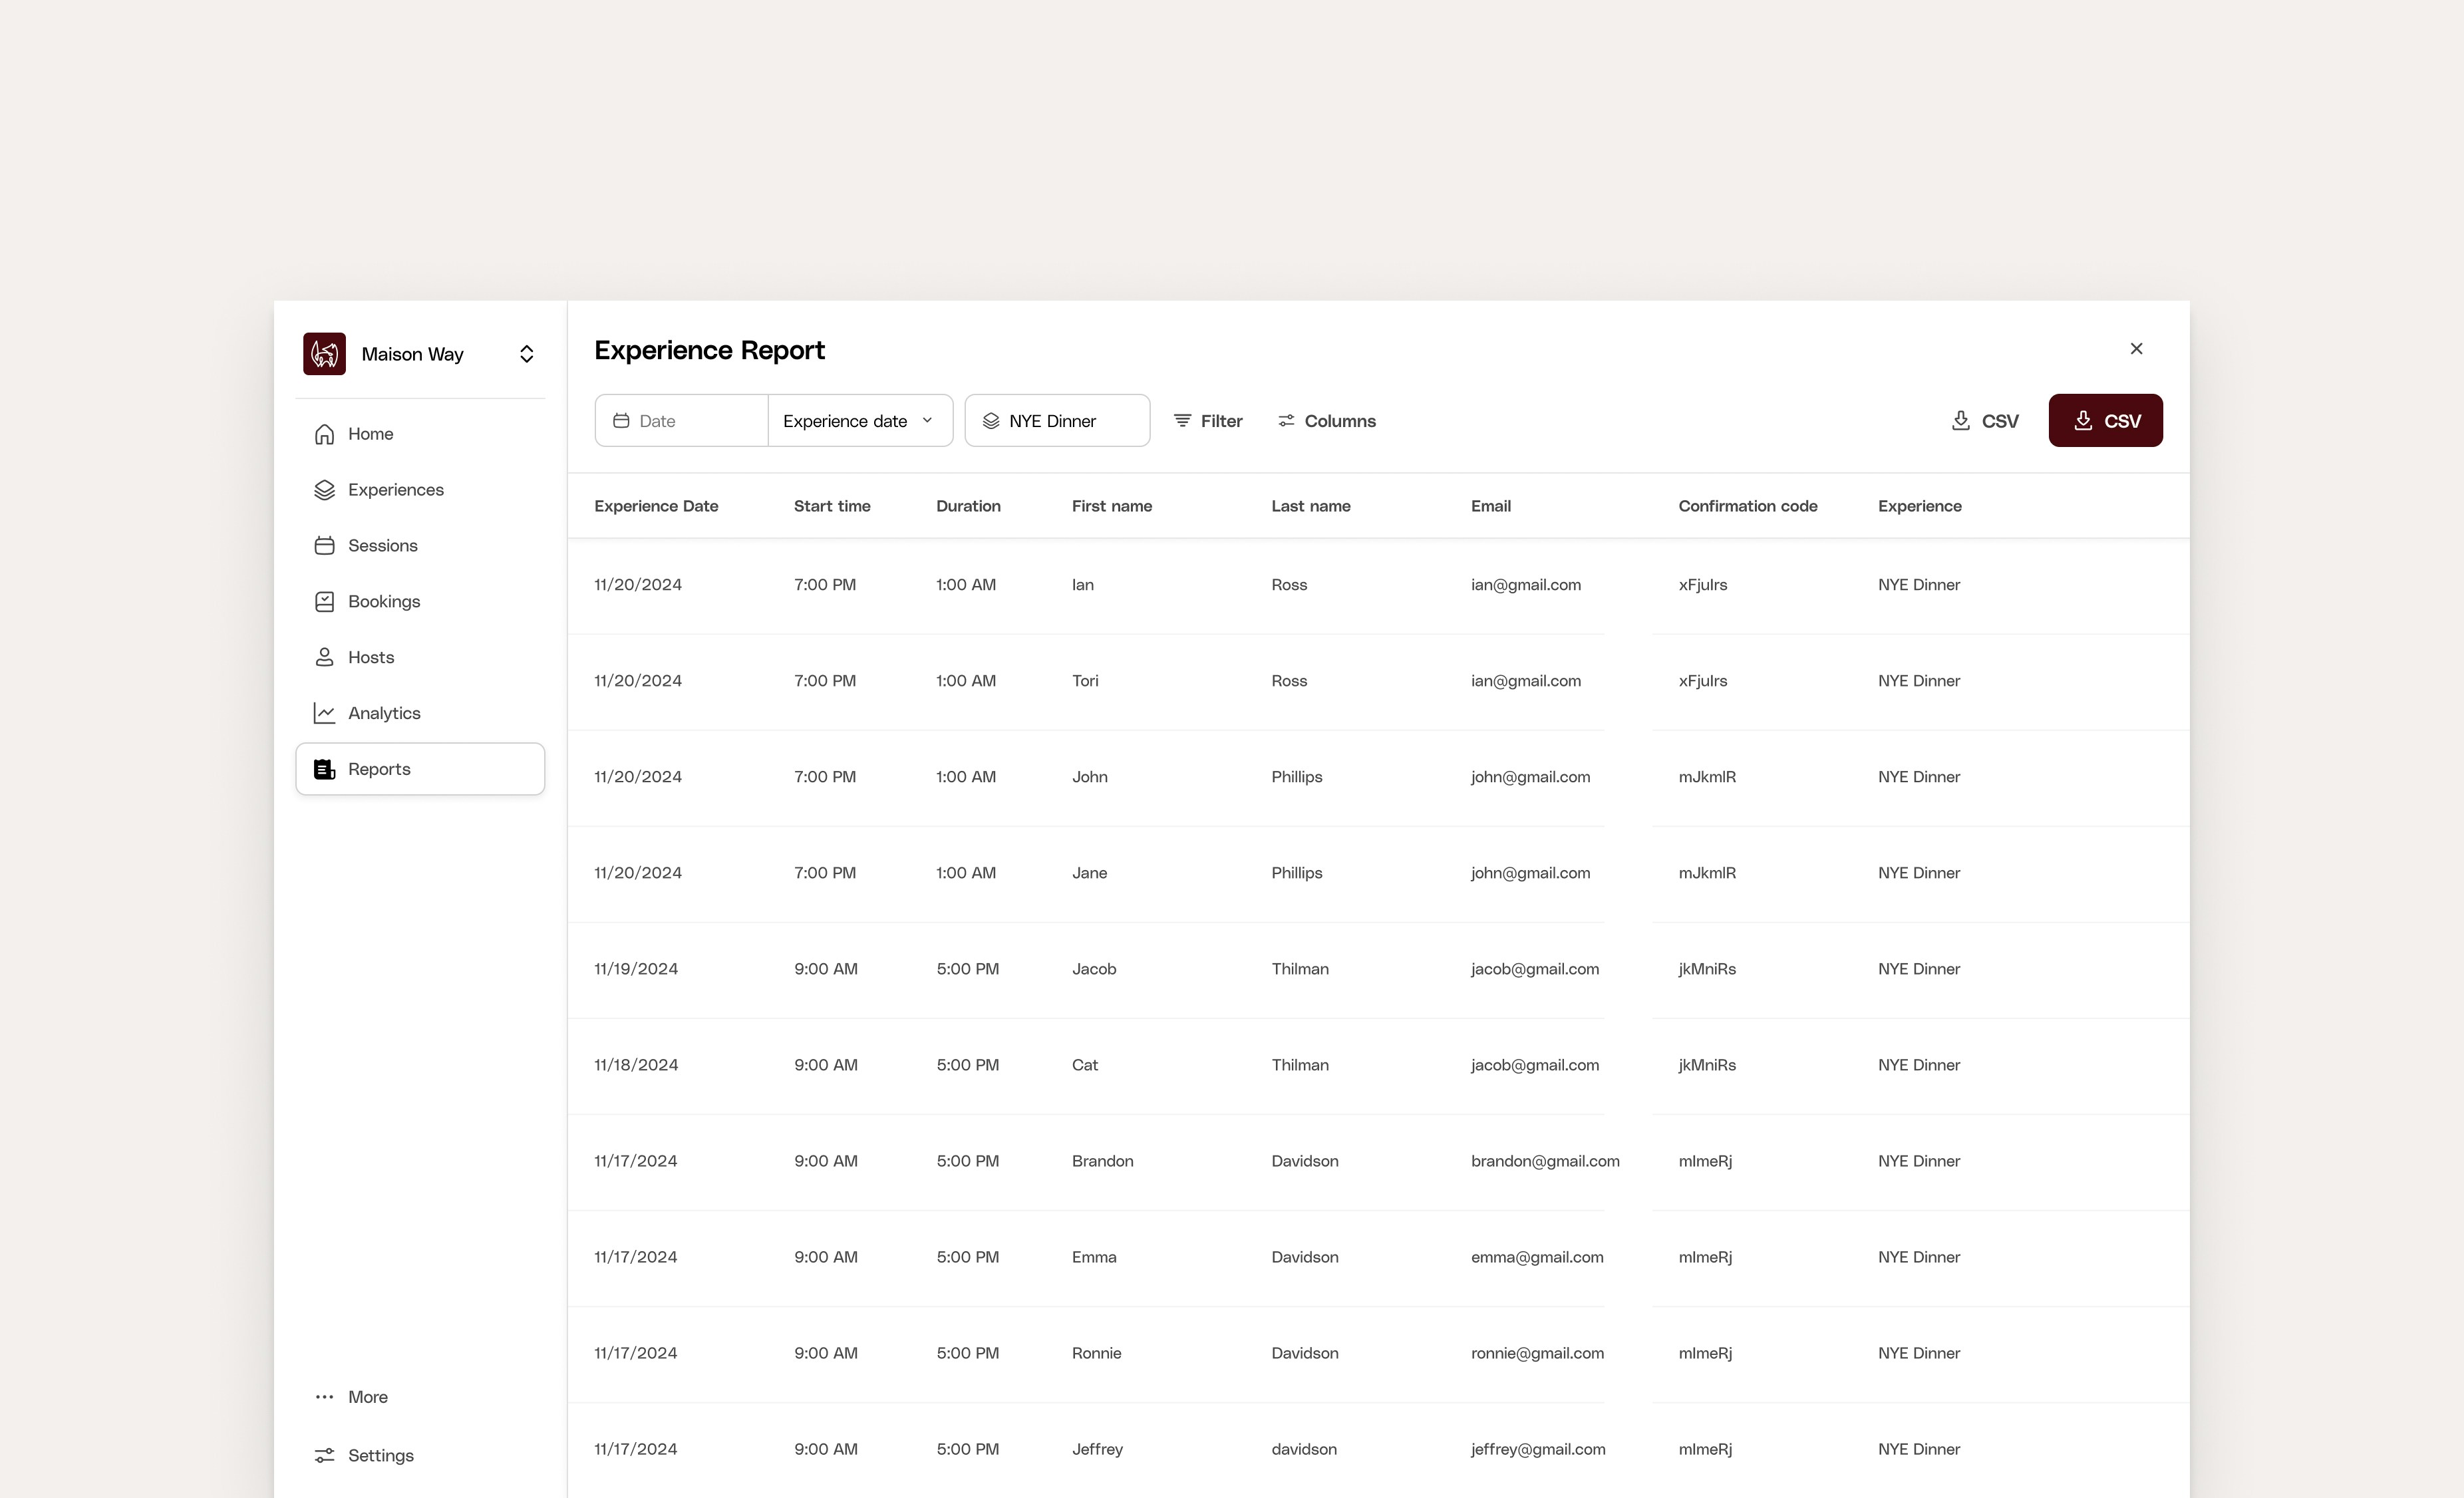
Task: Open the Columns settings
Action: (1326, 421)
